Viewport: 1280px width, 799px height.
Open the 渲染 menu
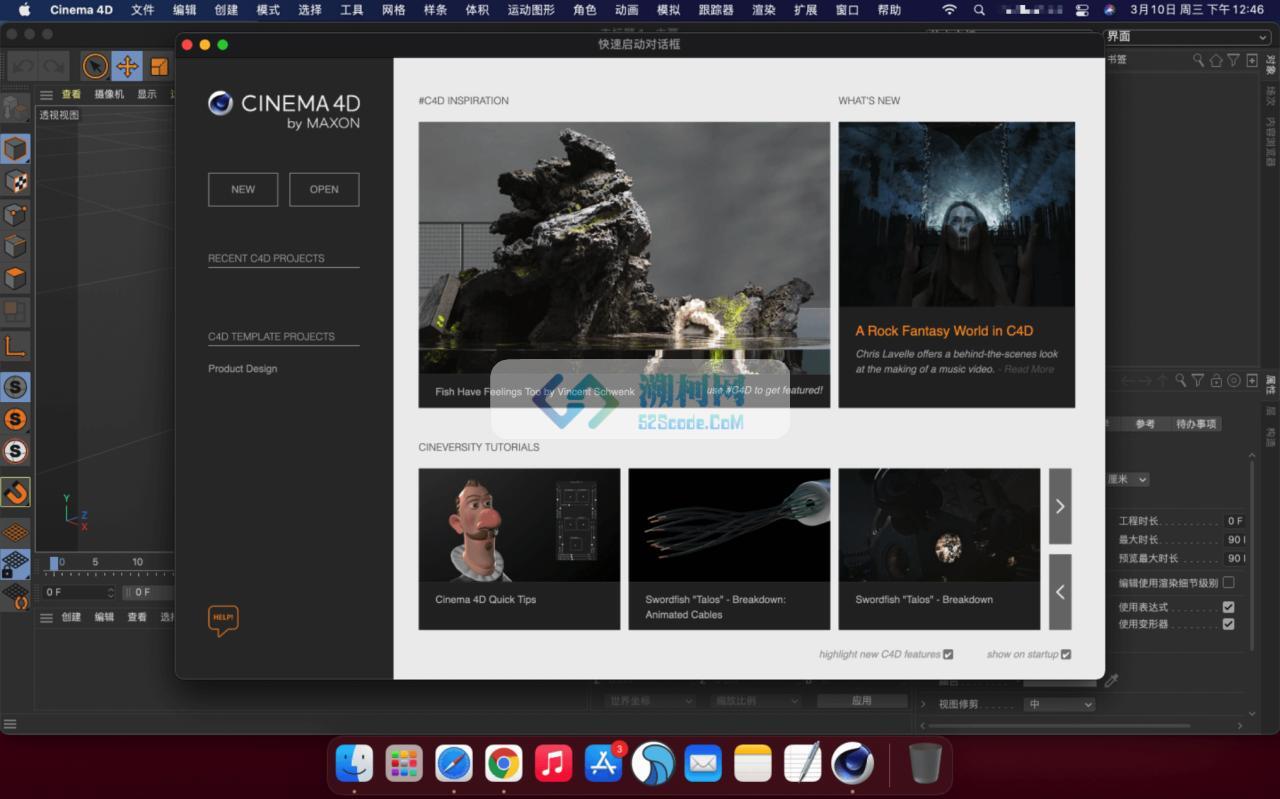click(x=763, y=10)
